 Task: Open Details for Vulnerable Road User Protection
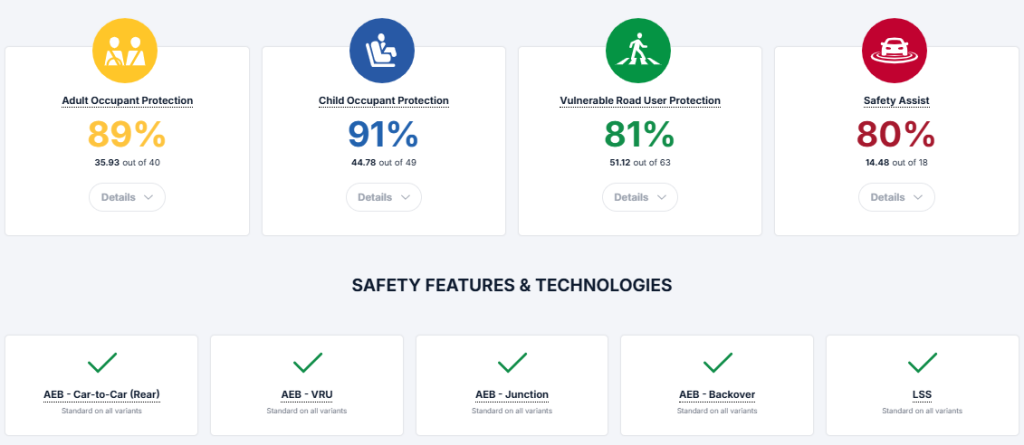click(x=639, y=197)
